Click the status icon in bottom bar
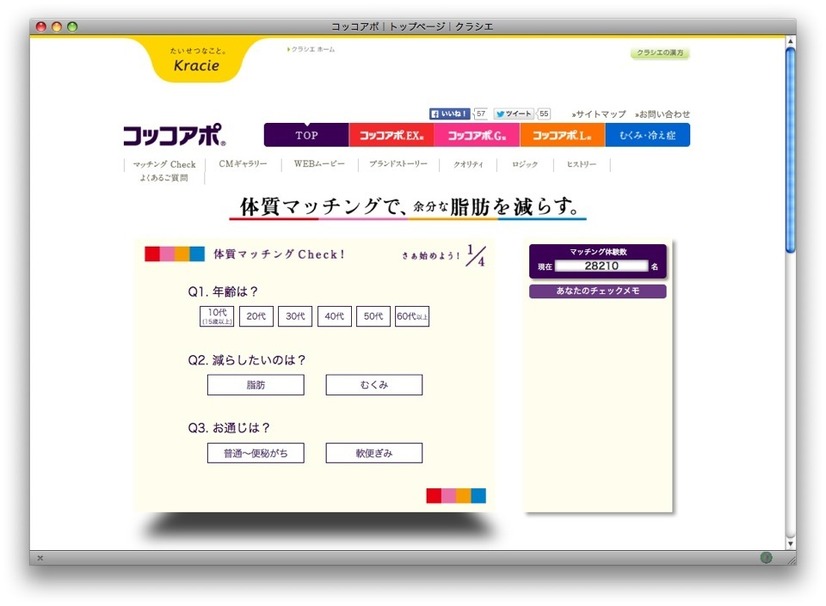 pyautogui.click(x=766, y=558)
